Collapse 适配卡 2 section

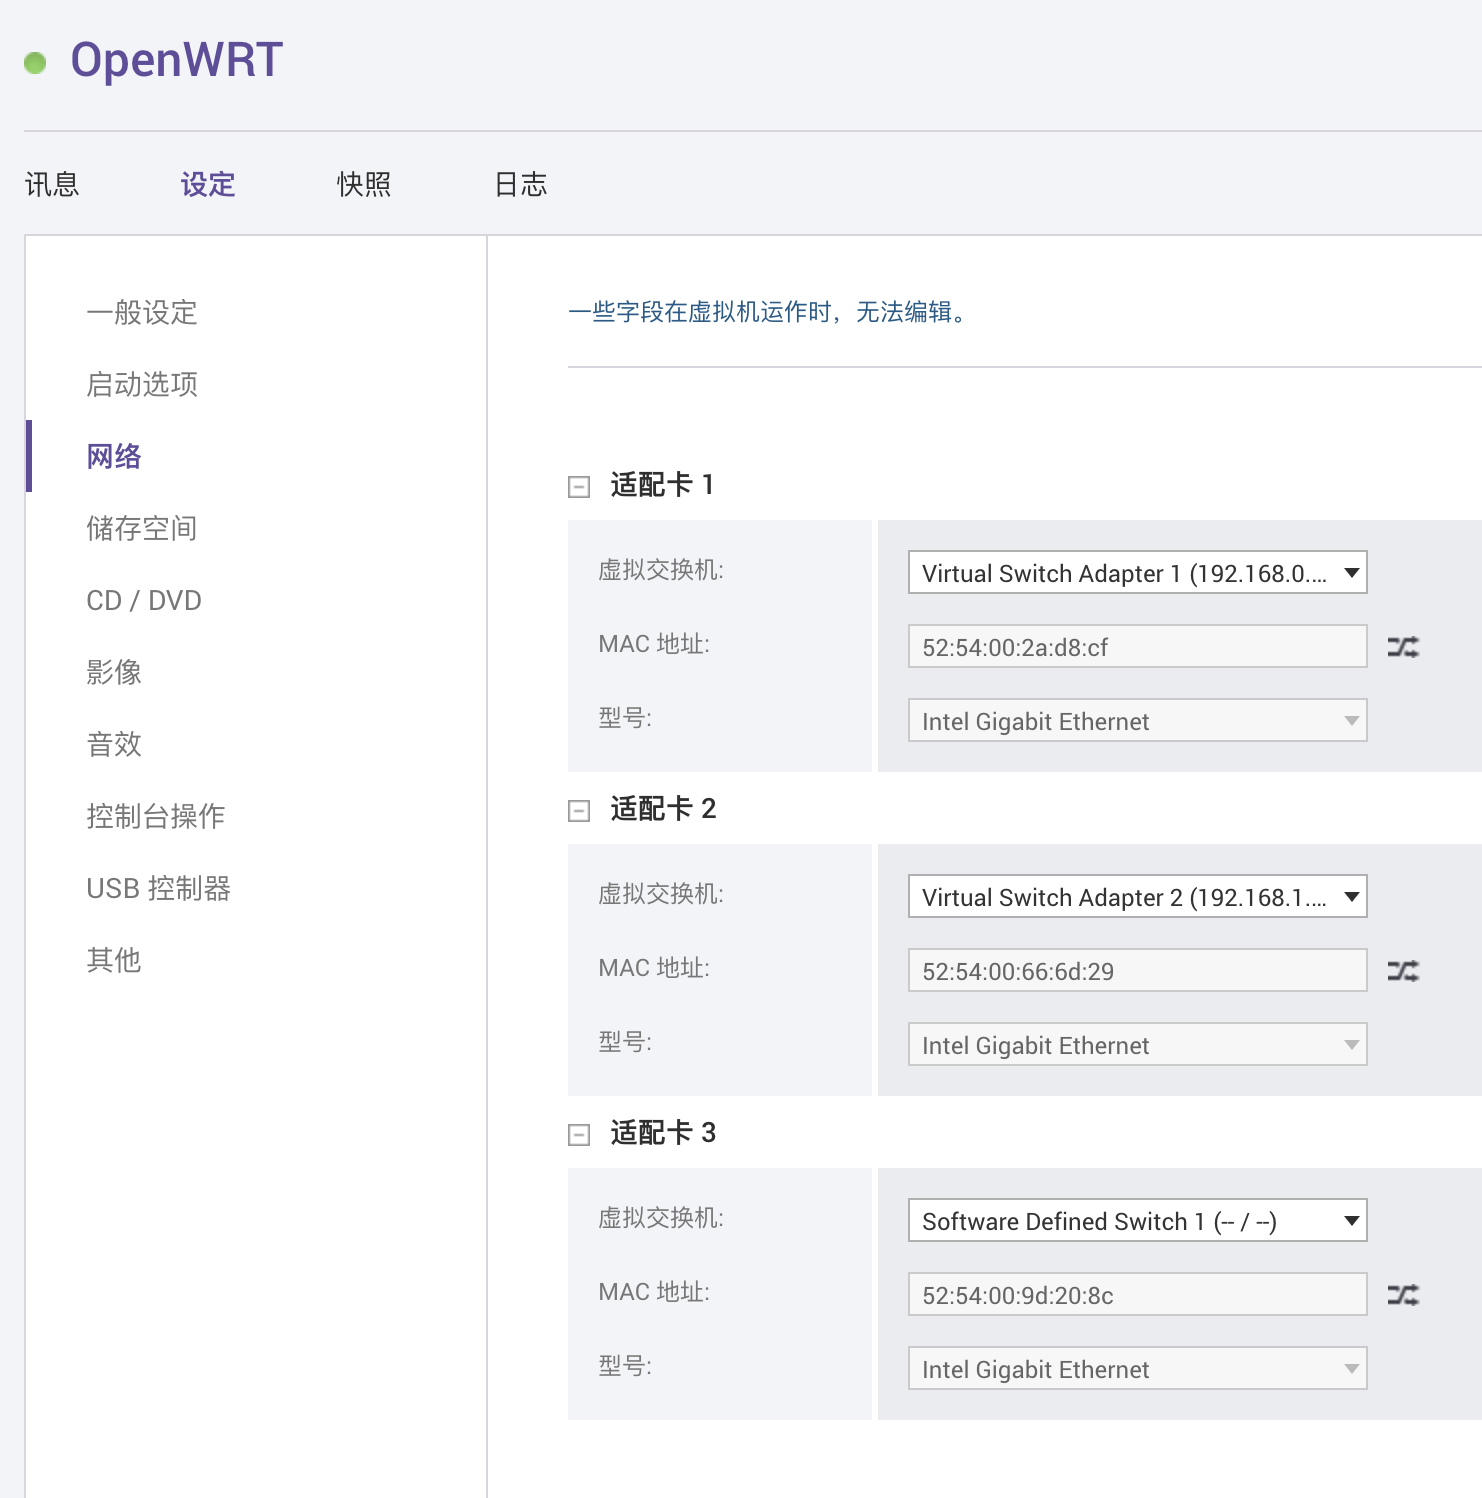[577, 811]
